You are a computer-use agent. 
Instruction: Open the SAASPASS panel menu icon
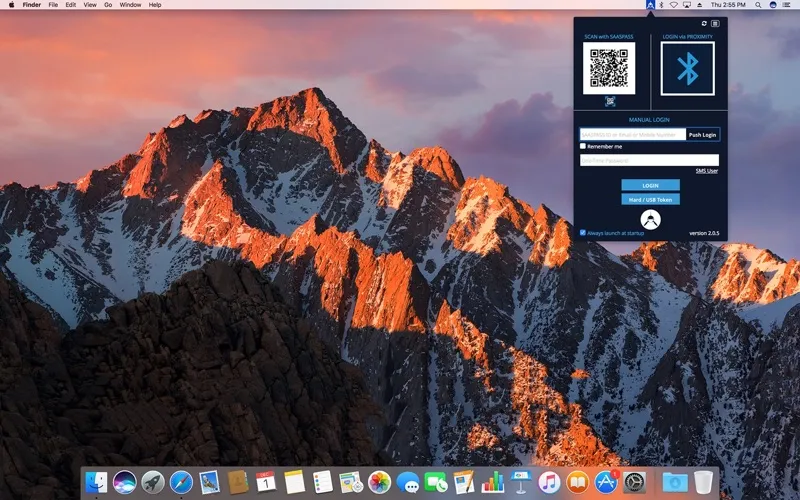717,23
